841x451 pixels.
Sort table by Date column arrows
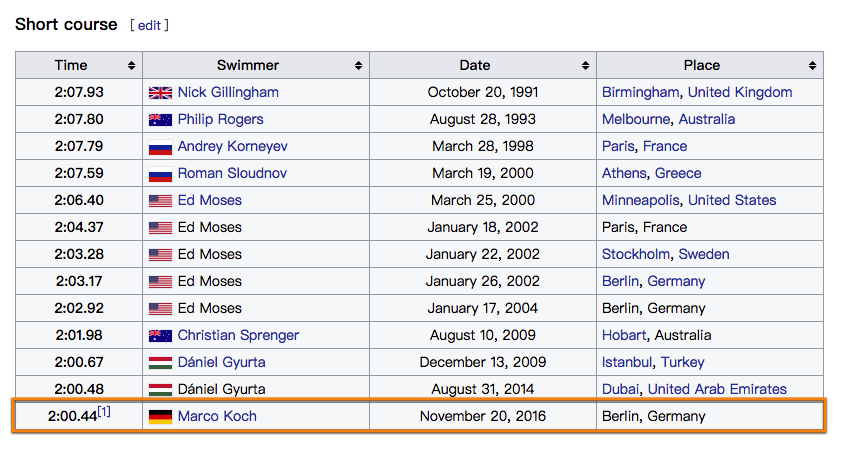tap(585, 65)
